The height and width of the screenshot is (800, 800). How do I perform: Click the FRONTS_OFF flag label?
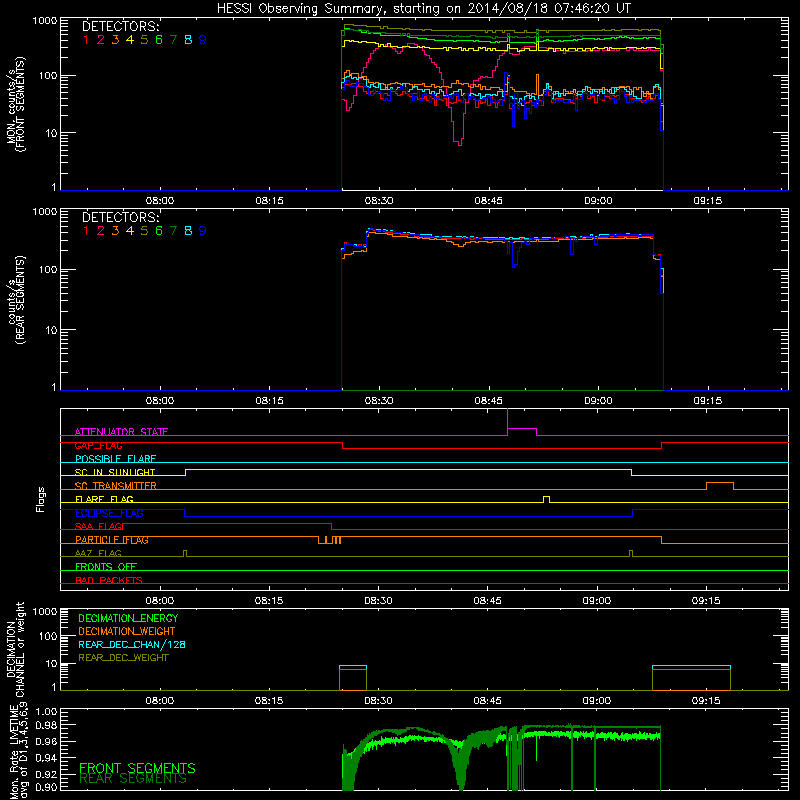pos(106,567)
